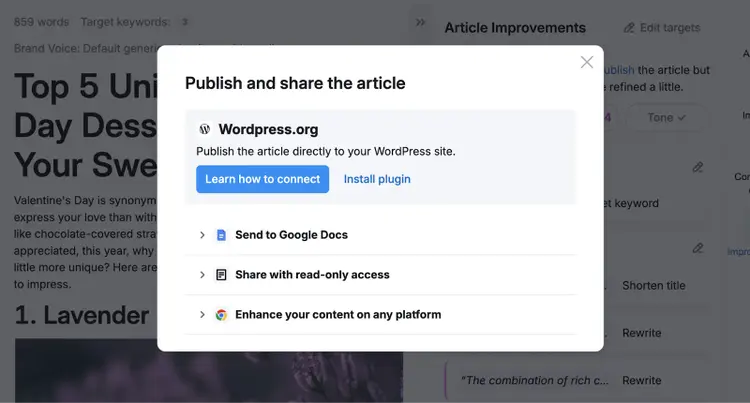This screenshot has width=750, height=403.
Task: Open the Install plugin link
Action: [377, 179]
